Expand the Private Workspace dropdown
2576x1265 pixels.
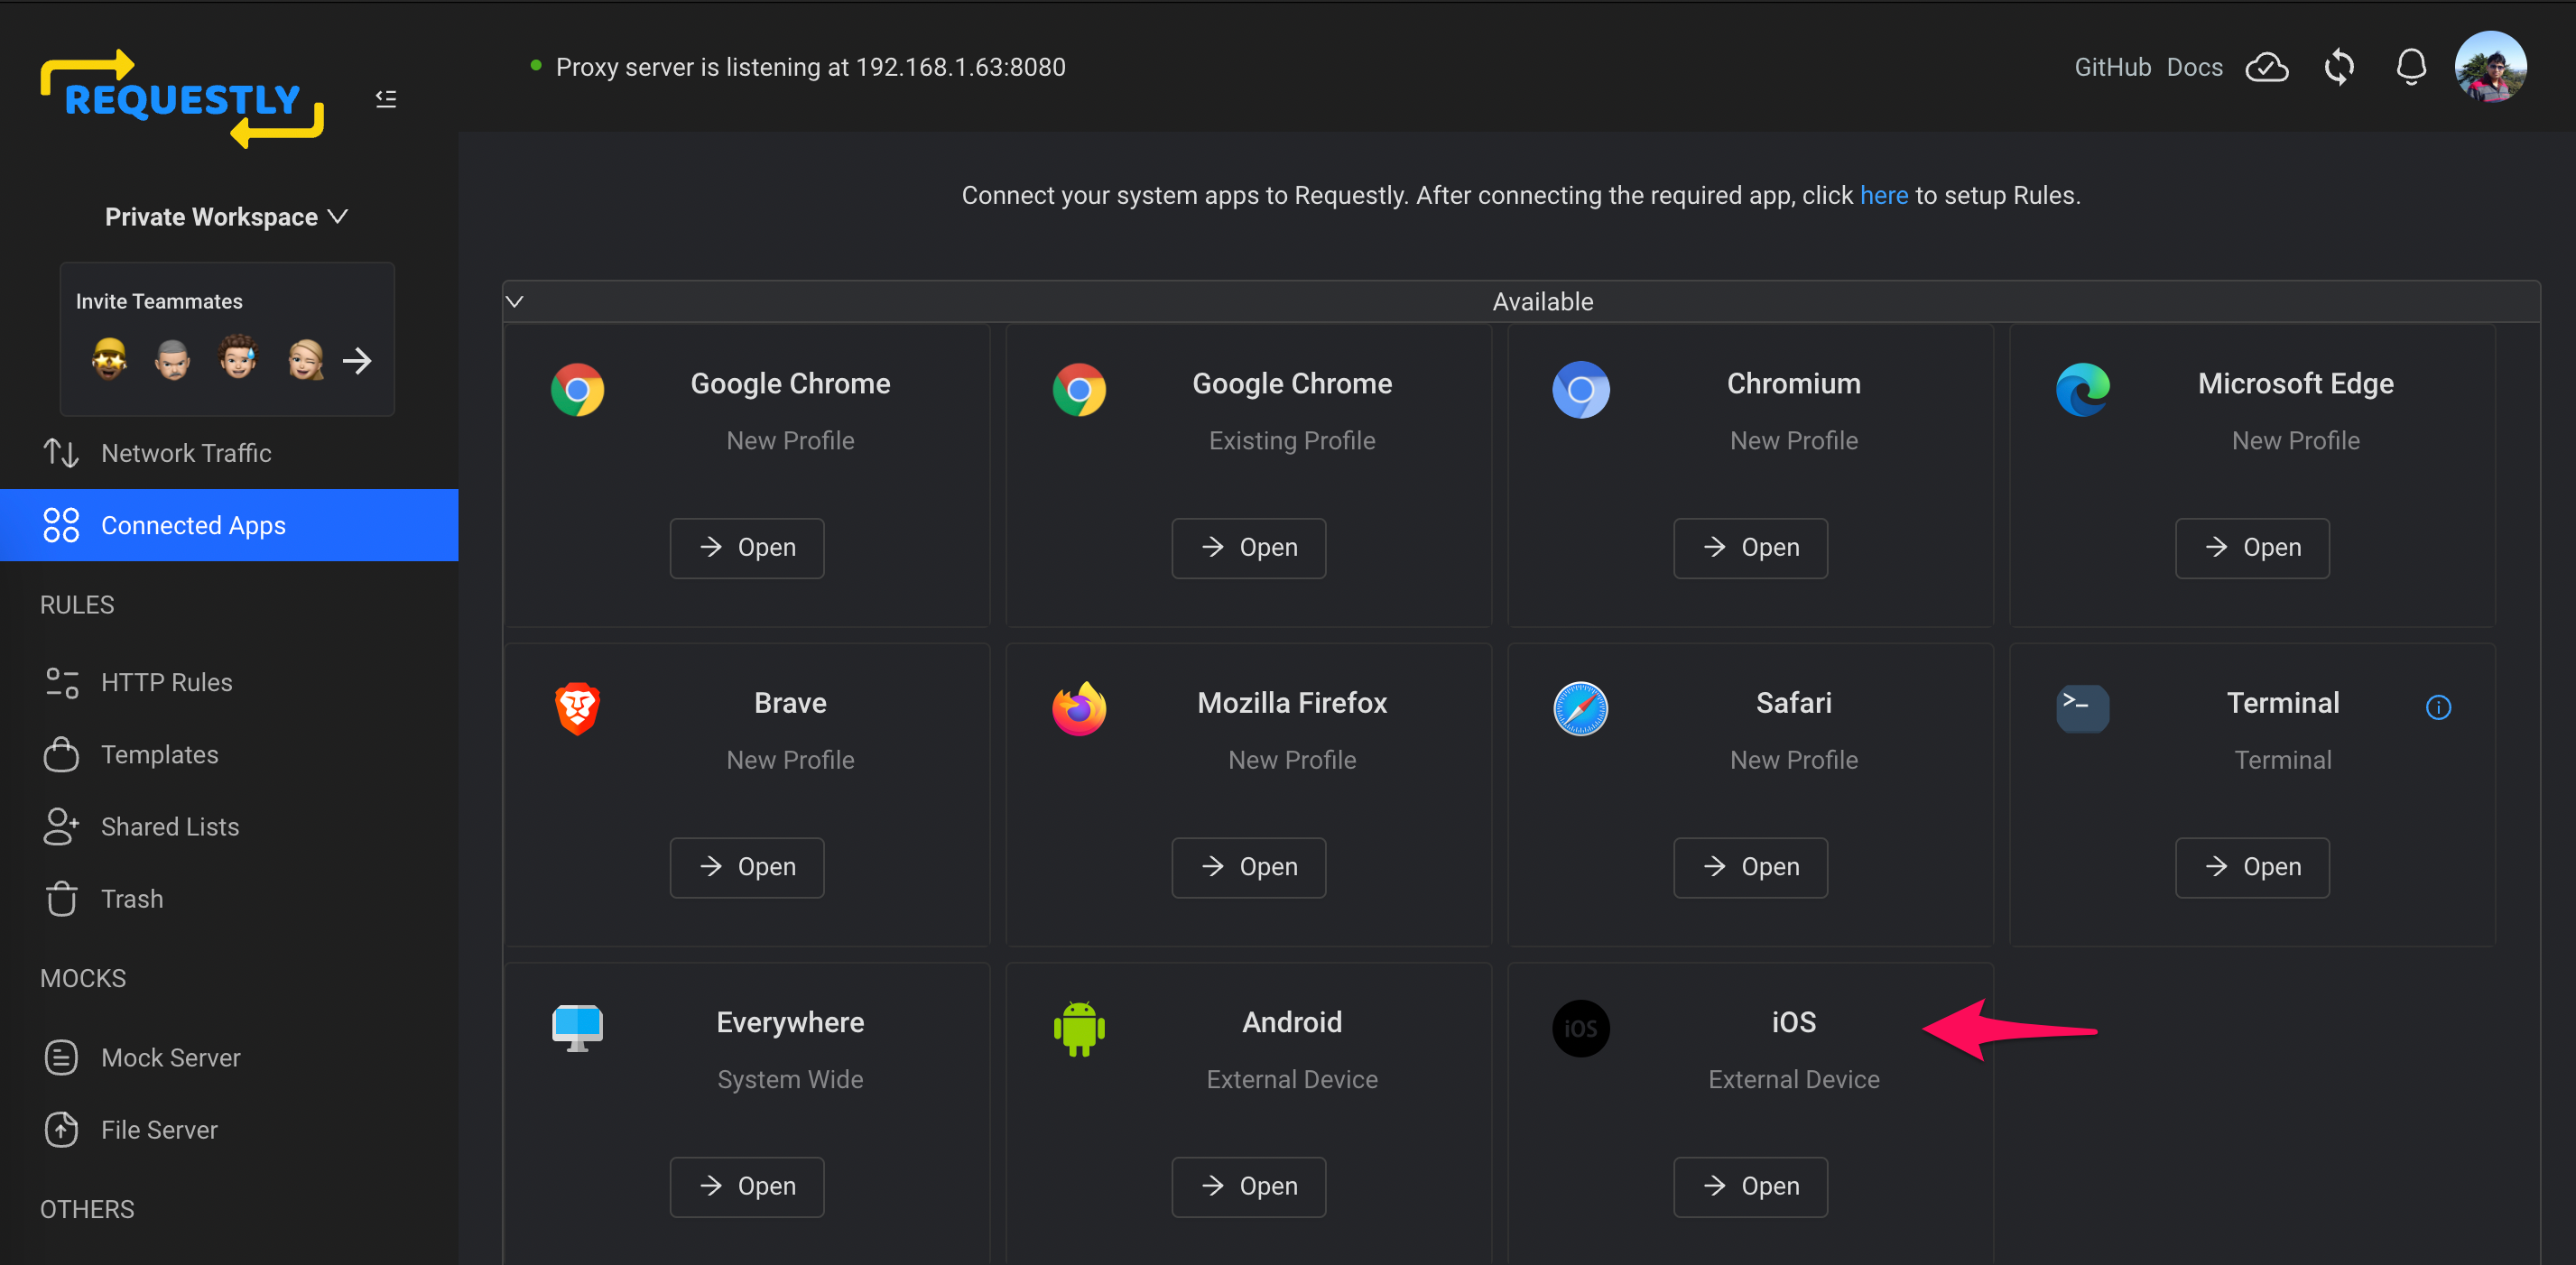coord(227,217)
